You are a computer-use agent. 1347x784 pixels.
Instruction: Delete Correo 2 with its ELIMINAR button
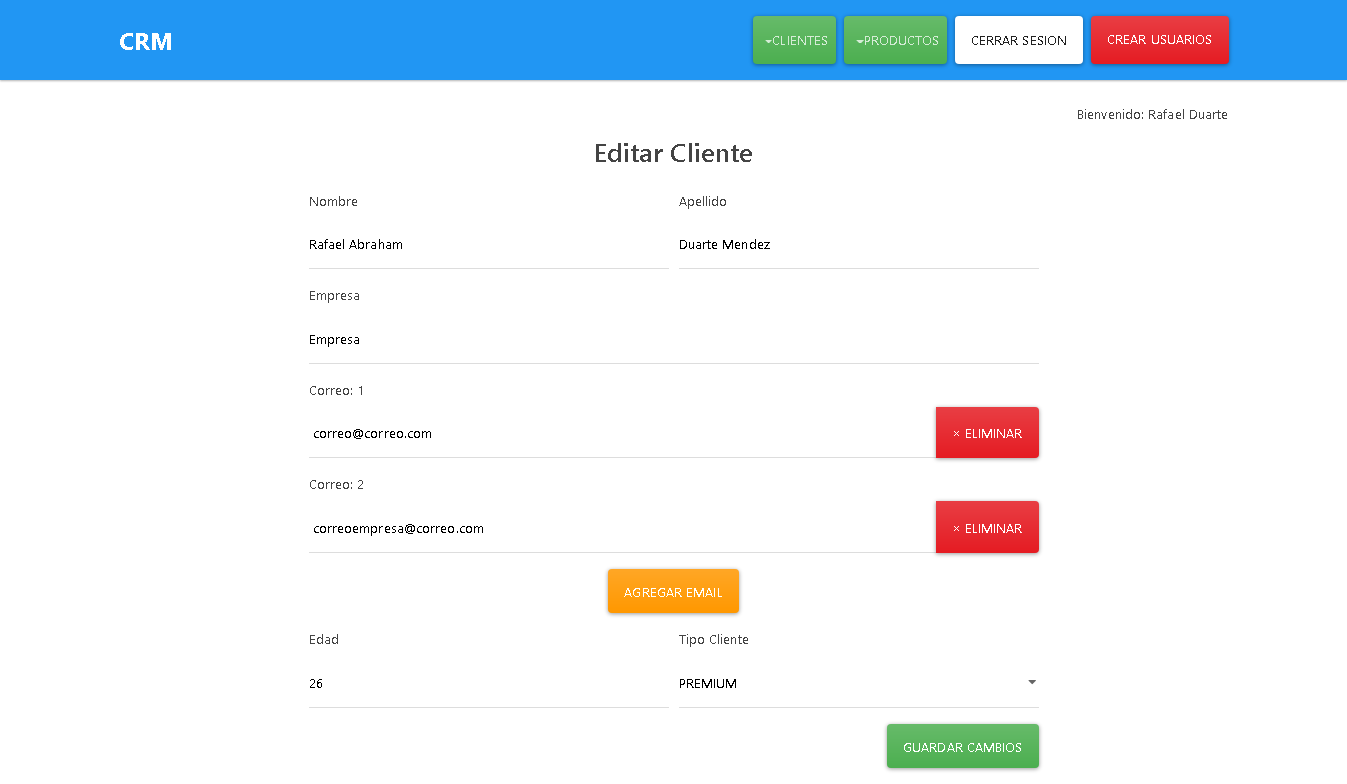pos(987,527)
